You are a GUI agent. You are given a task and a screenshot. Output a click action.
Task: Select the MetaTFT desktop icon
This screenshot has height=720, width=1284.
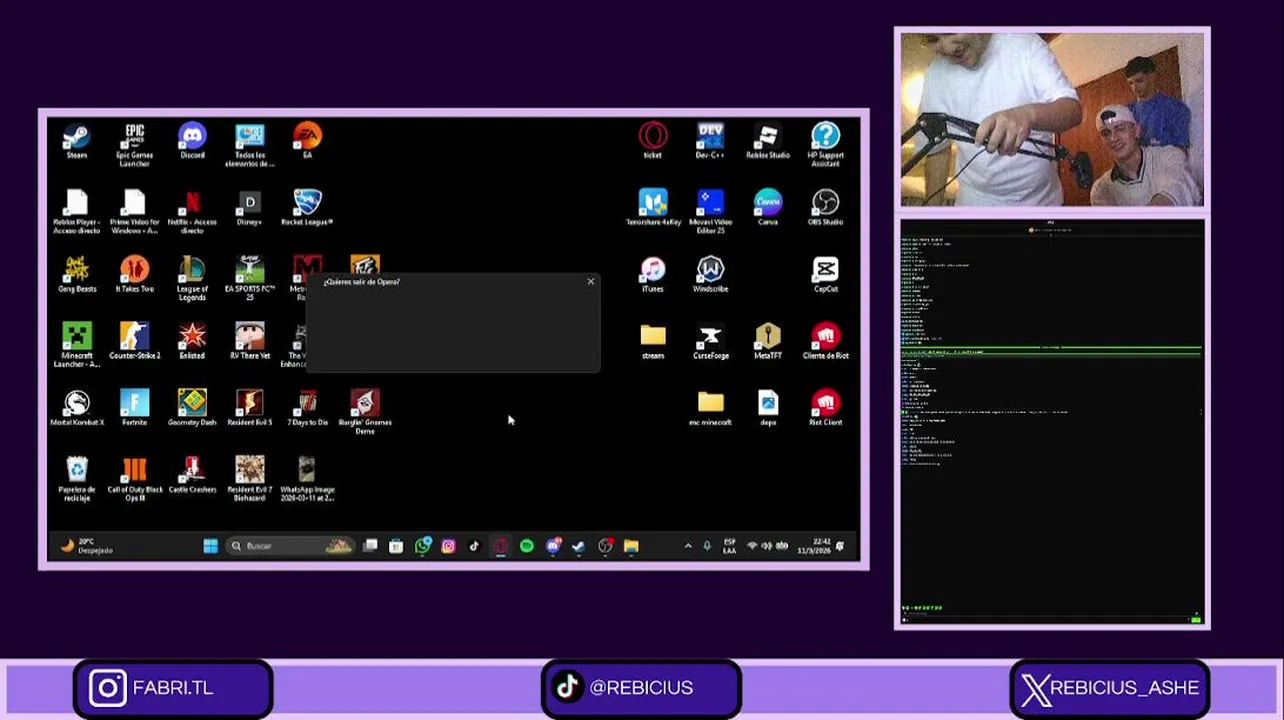pos(768,342)
